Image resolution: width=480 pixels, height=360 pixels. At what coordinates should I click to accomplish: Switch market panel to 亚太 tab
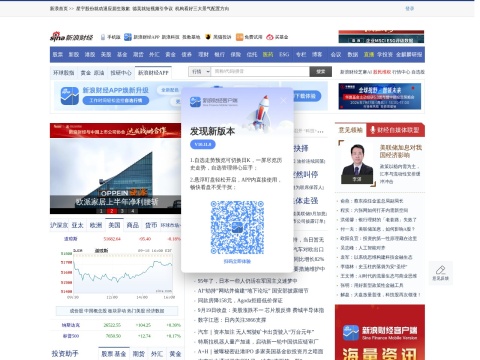(78, 225)
